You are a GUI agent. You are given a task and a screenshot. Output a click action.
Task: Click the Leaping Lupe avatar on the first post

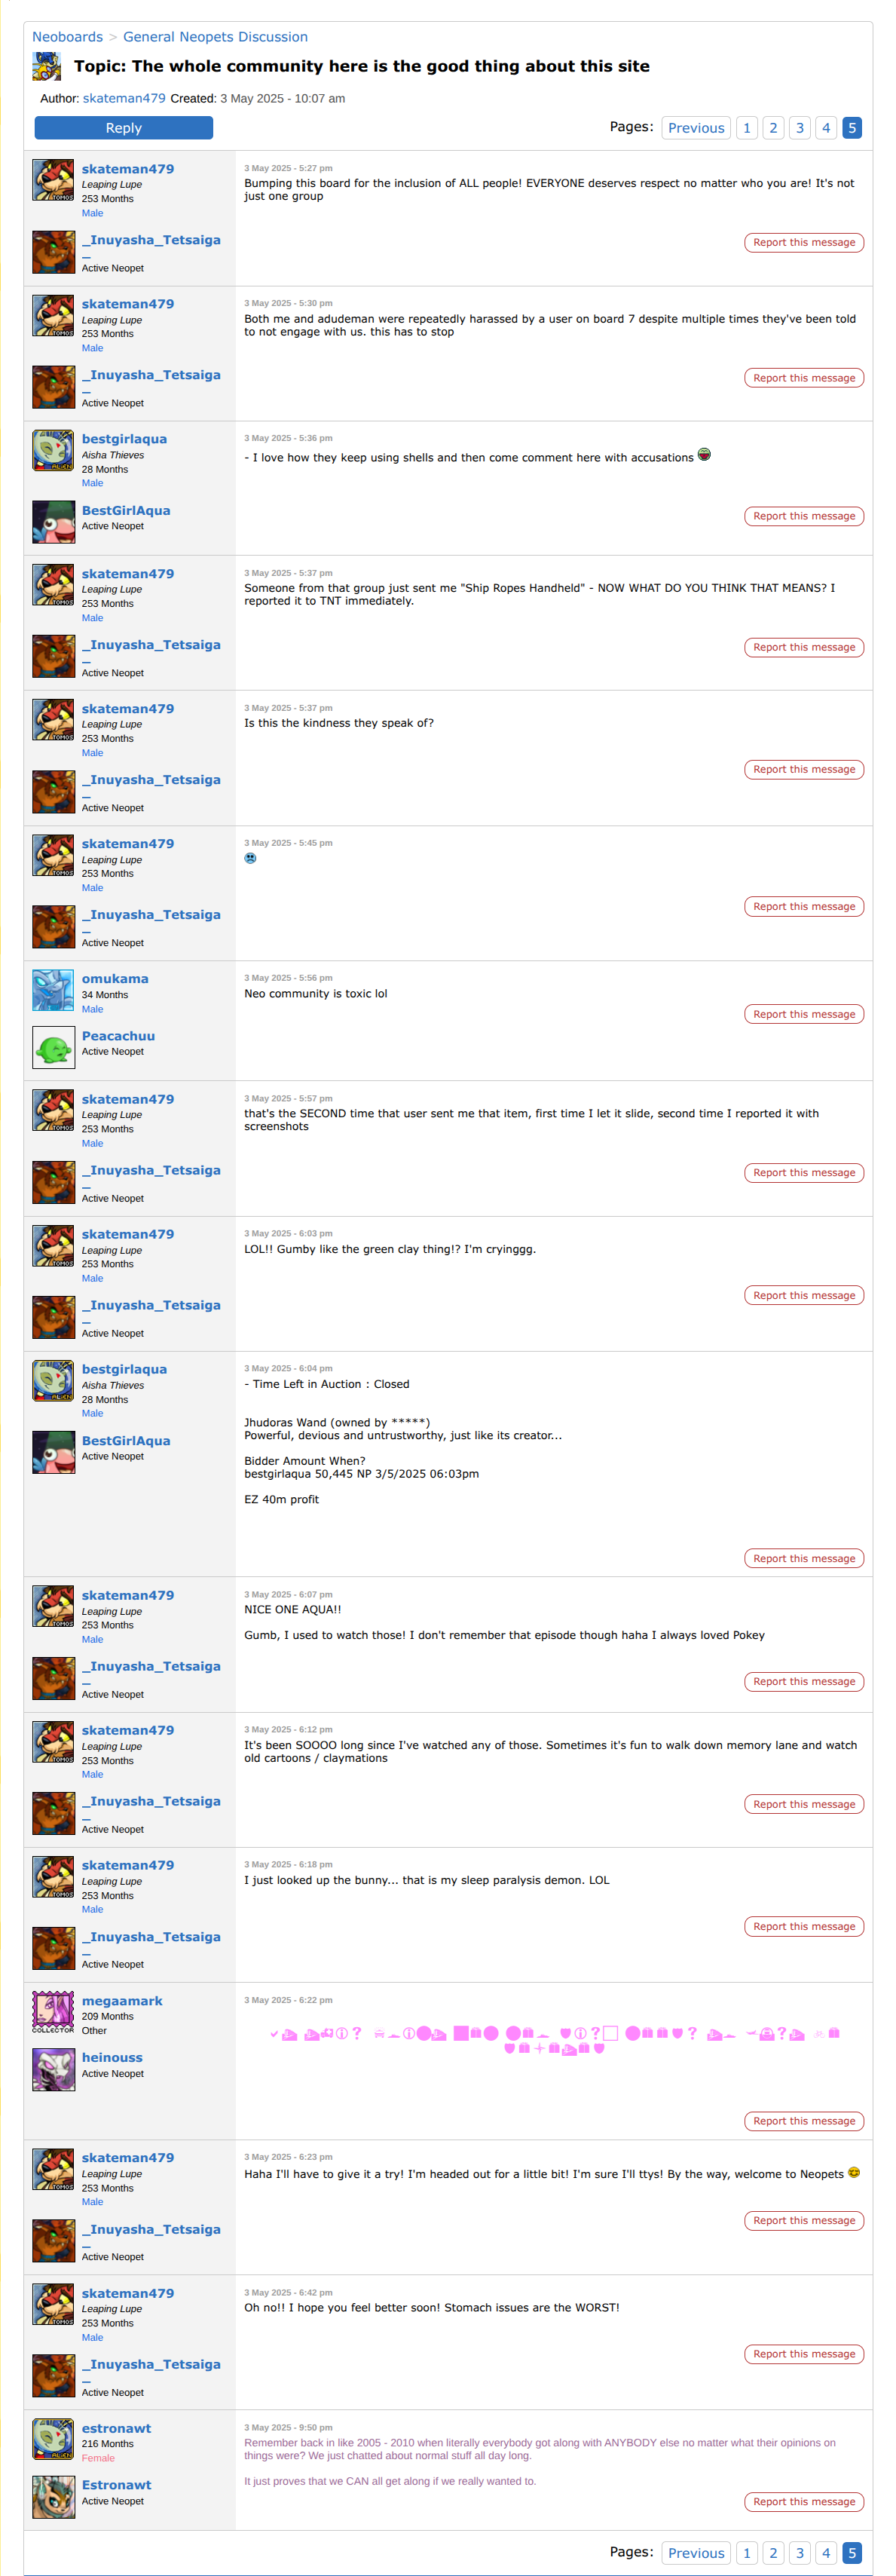(x=53, y=180)
